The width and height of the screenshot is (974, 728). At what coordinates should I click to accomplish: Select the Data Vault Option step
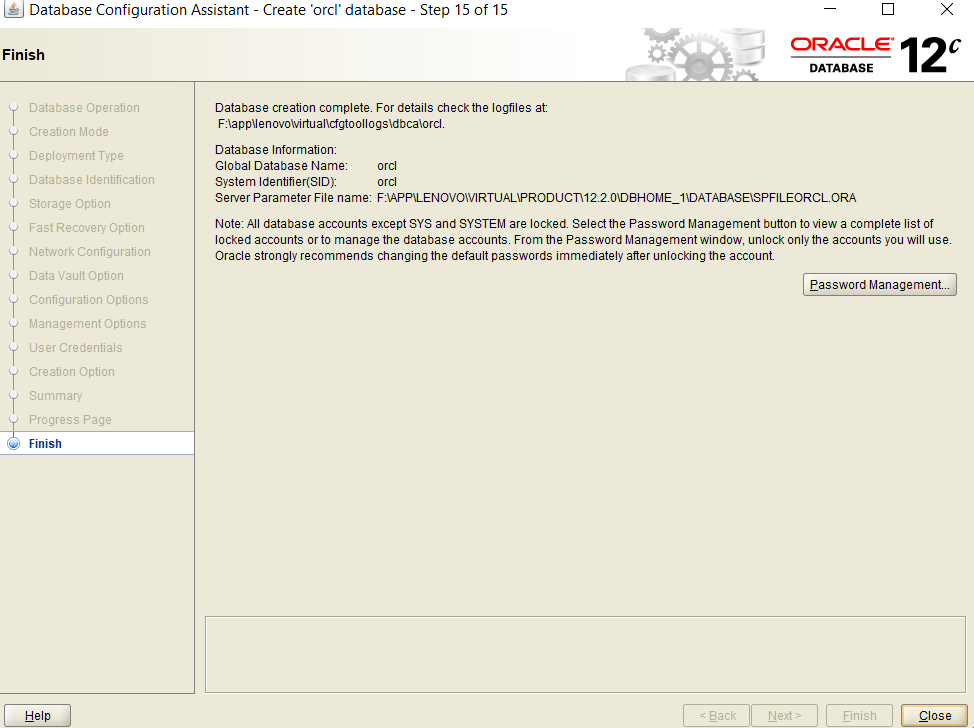point(76,276)
